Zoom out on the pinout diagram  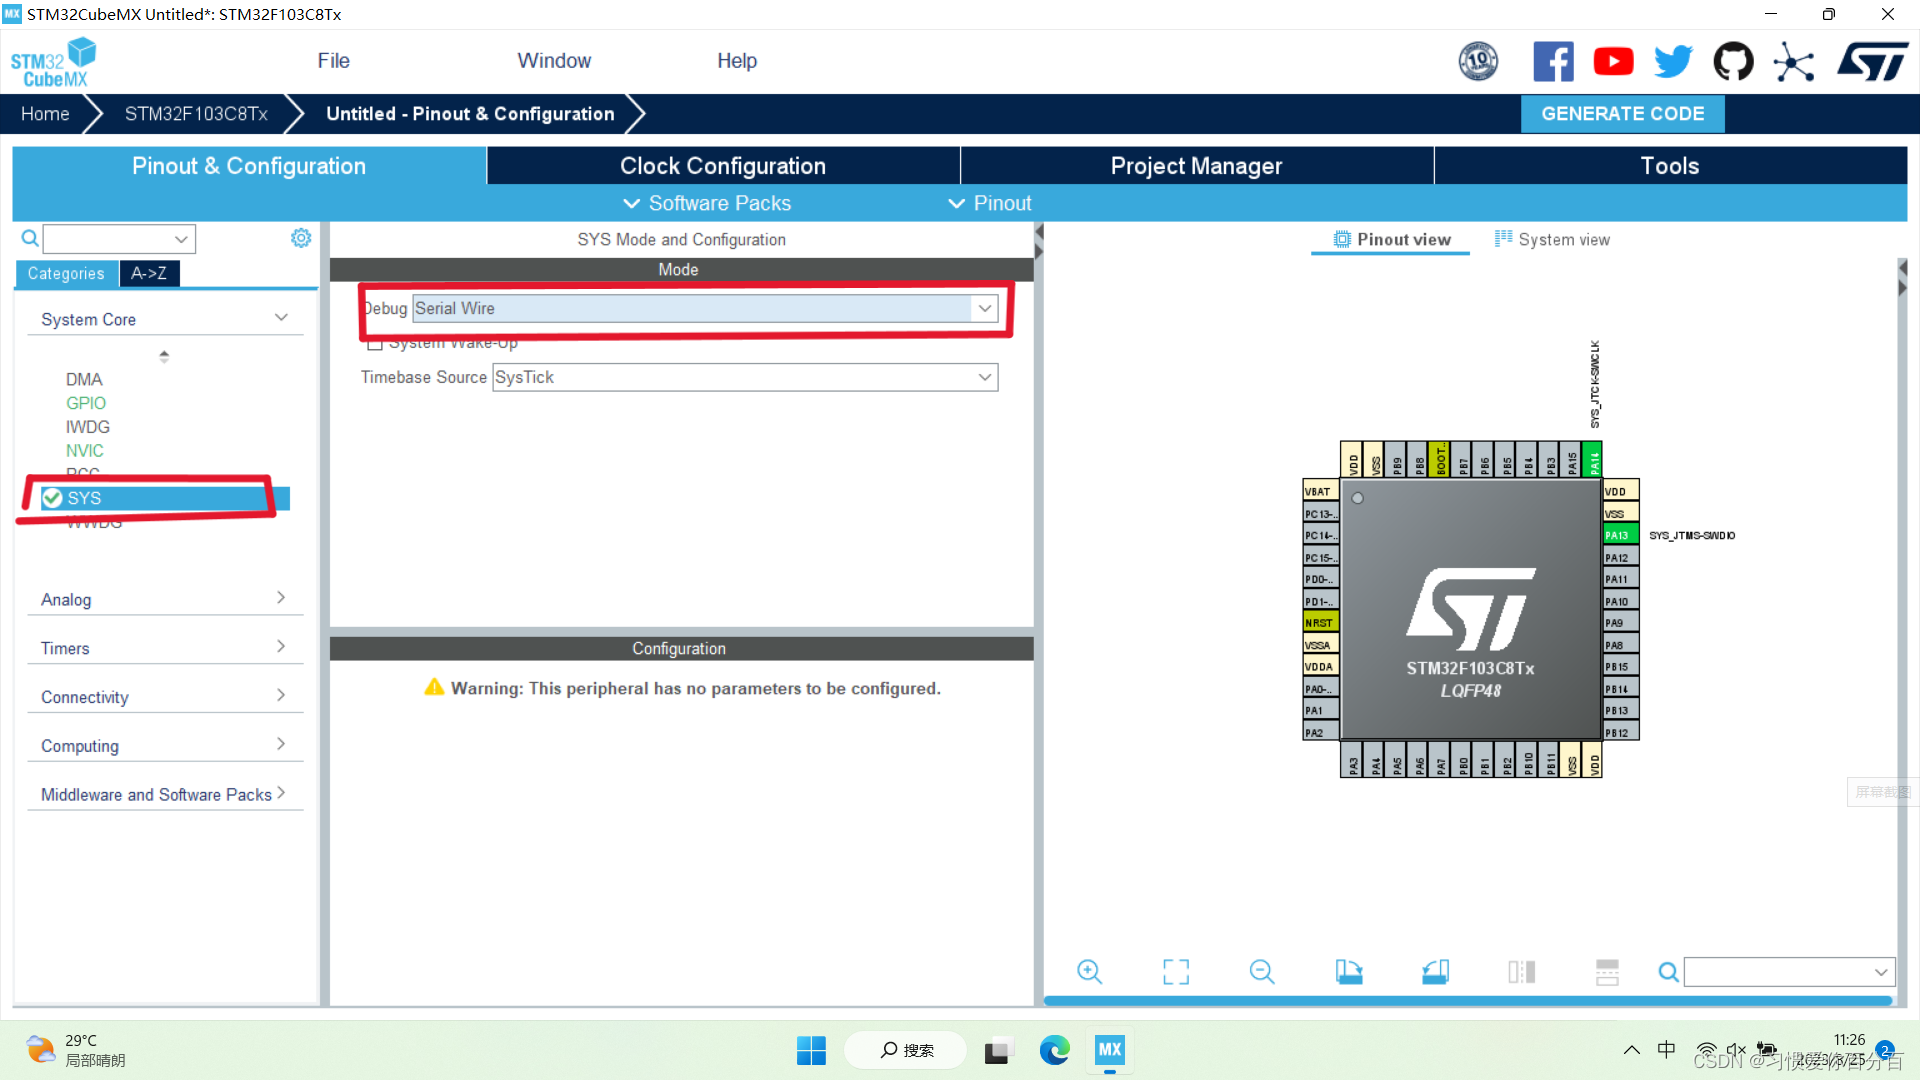pos(1261,971)
